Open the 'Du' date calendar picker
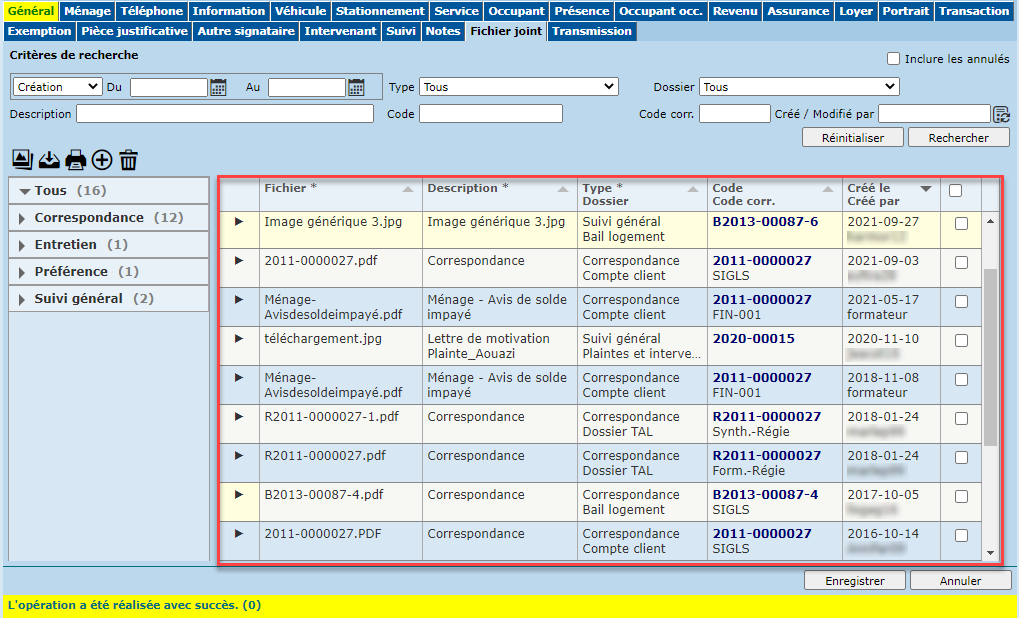1019x618 pixels. point(218,88)
